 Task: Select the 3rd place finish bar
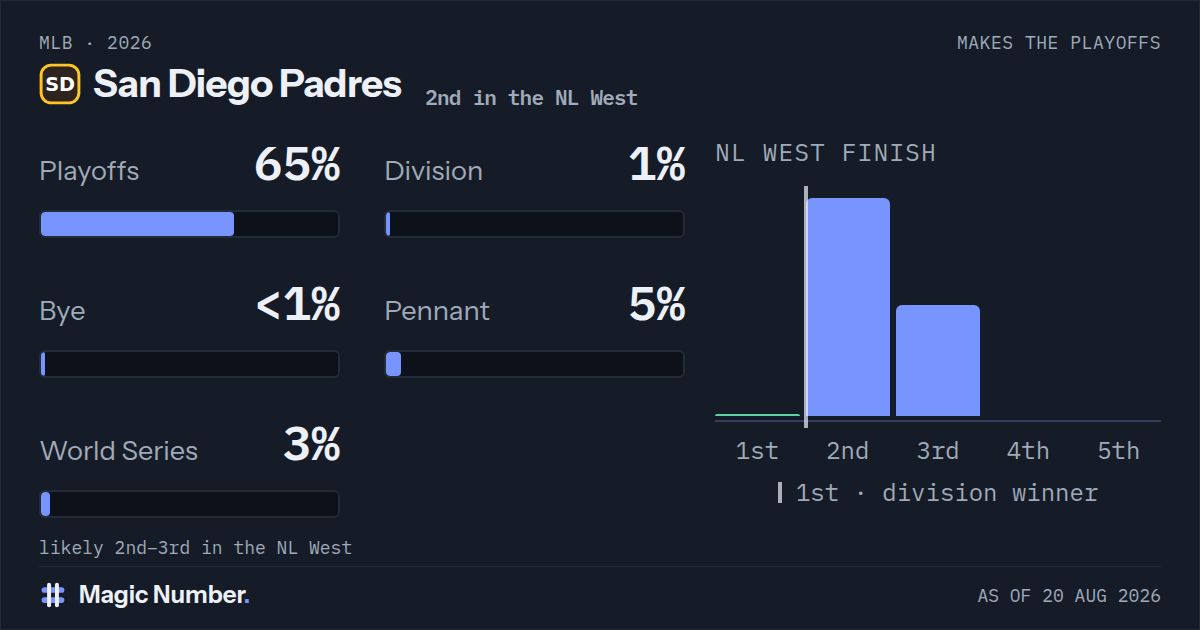938,360
